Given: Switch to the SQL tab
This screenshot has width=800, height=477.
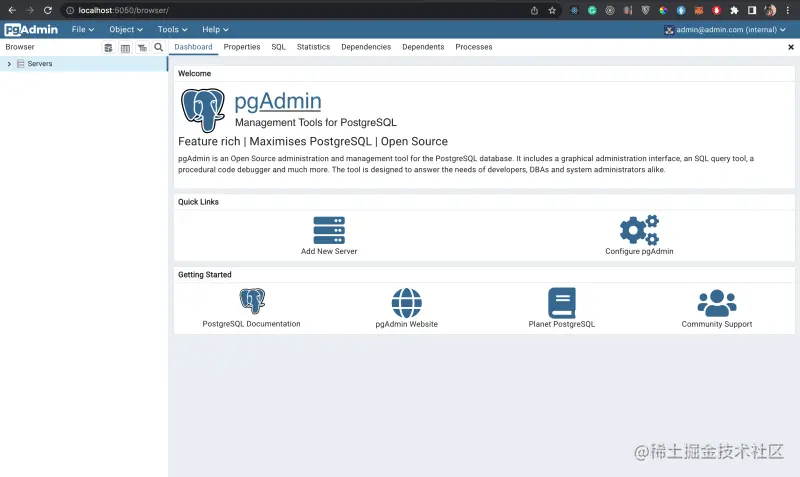Looking at the screenshot, I should click(x=279, y=47).
